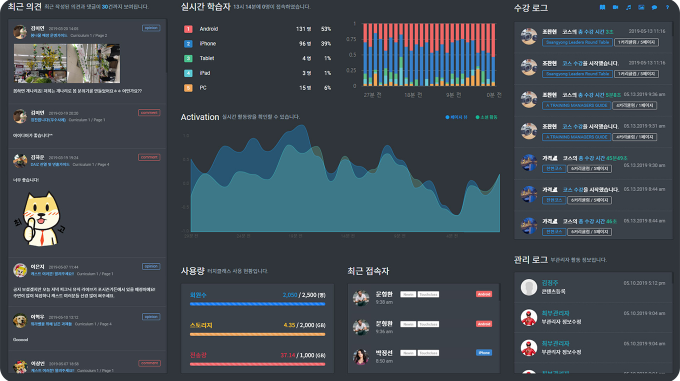Click the 스토리지 storage usage bar
Image resolution: width=680 pixels, height=381 pixels.
(258, 334)
